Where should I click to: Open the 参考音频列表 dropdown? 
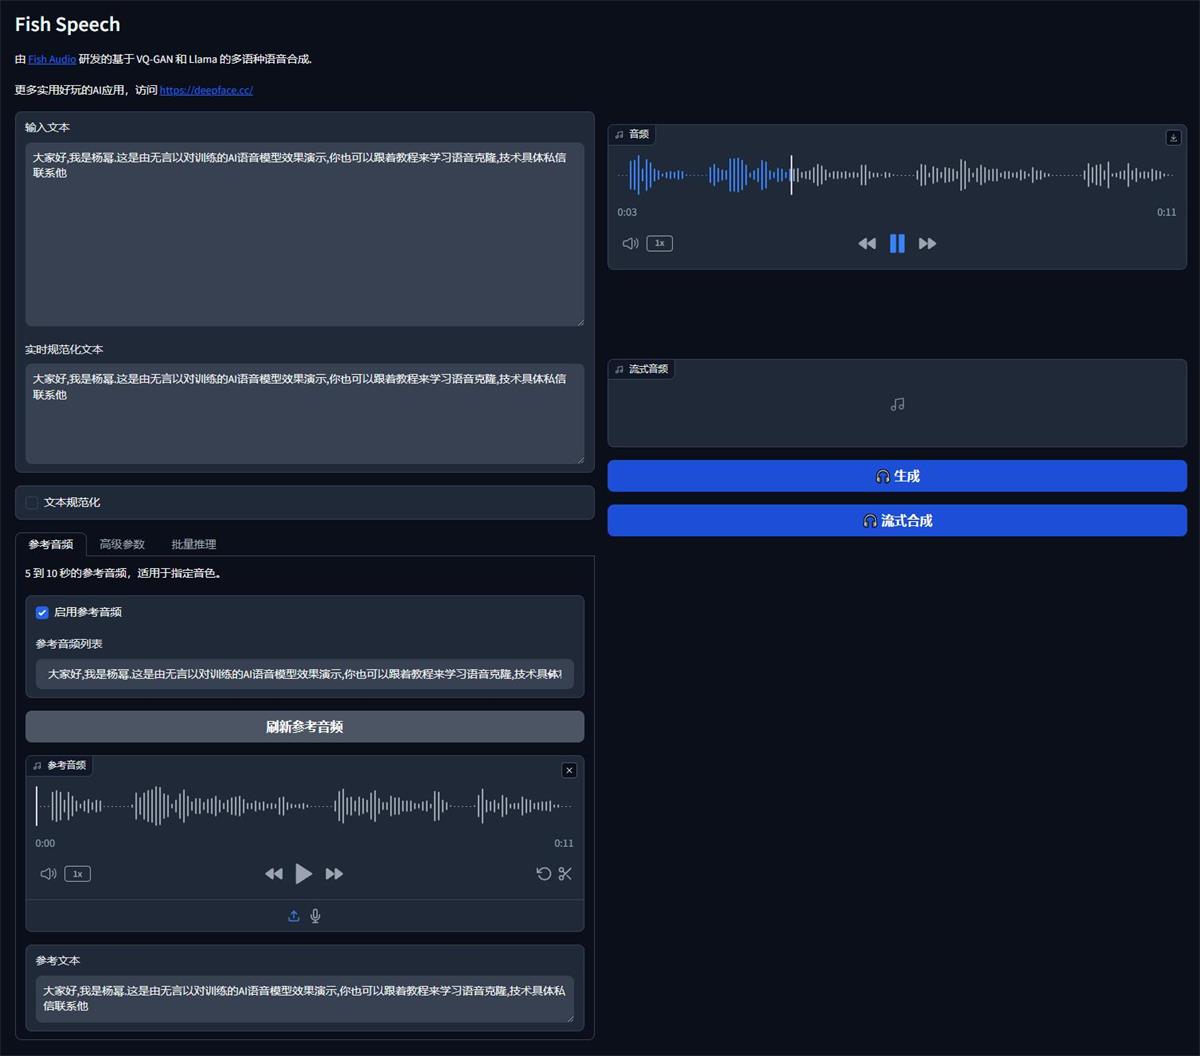pos(305,674)
